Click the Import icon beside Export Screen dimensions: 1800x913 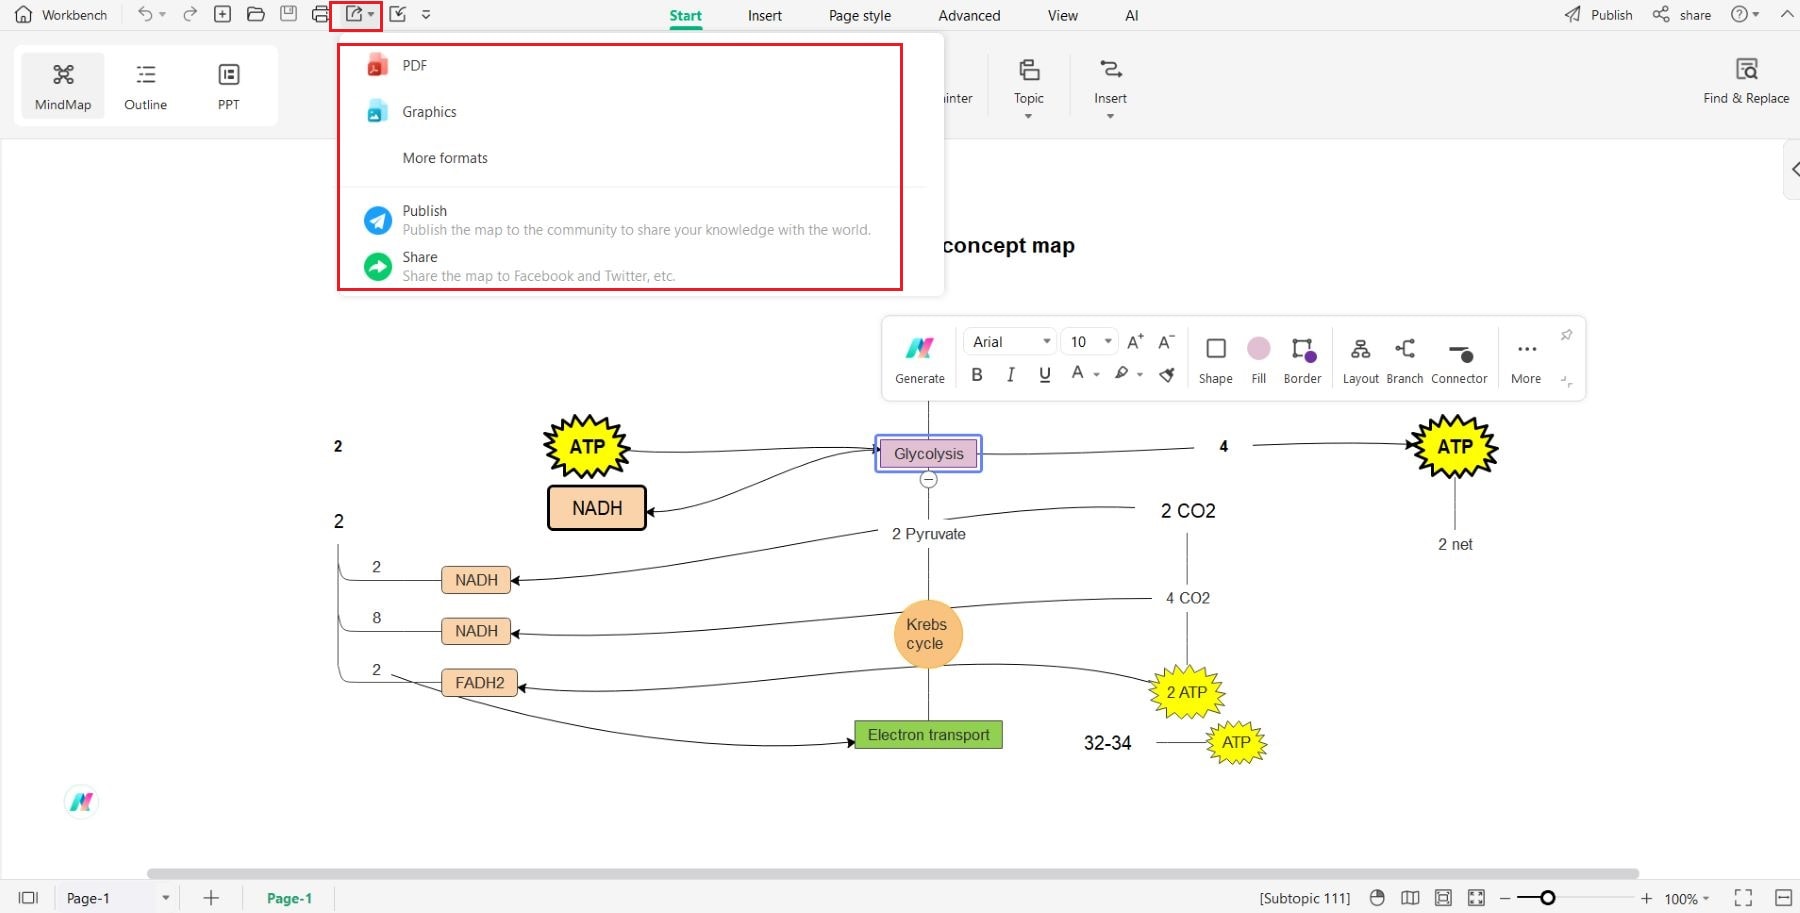(397, 14)
